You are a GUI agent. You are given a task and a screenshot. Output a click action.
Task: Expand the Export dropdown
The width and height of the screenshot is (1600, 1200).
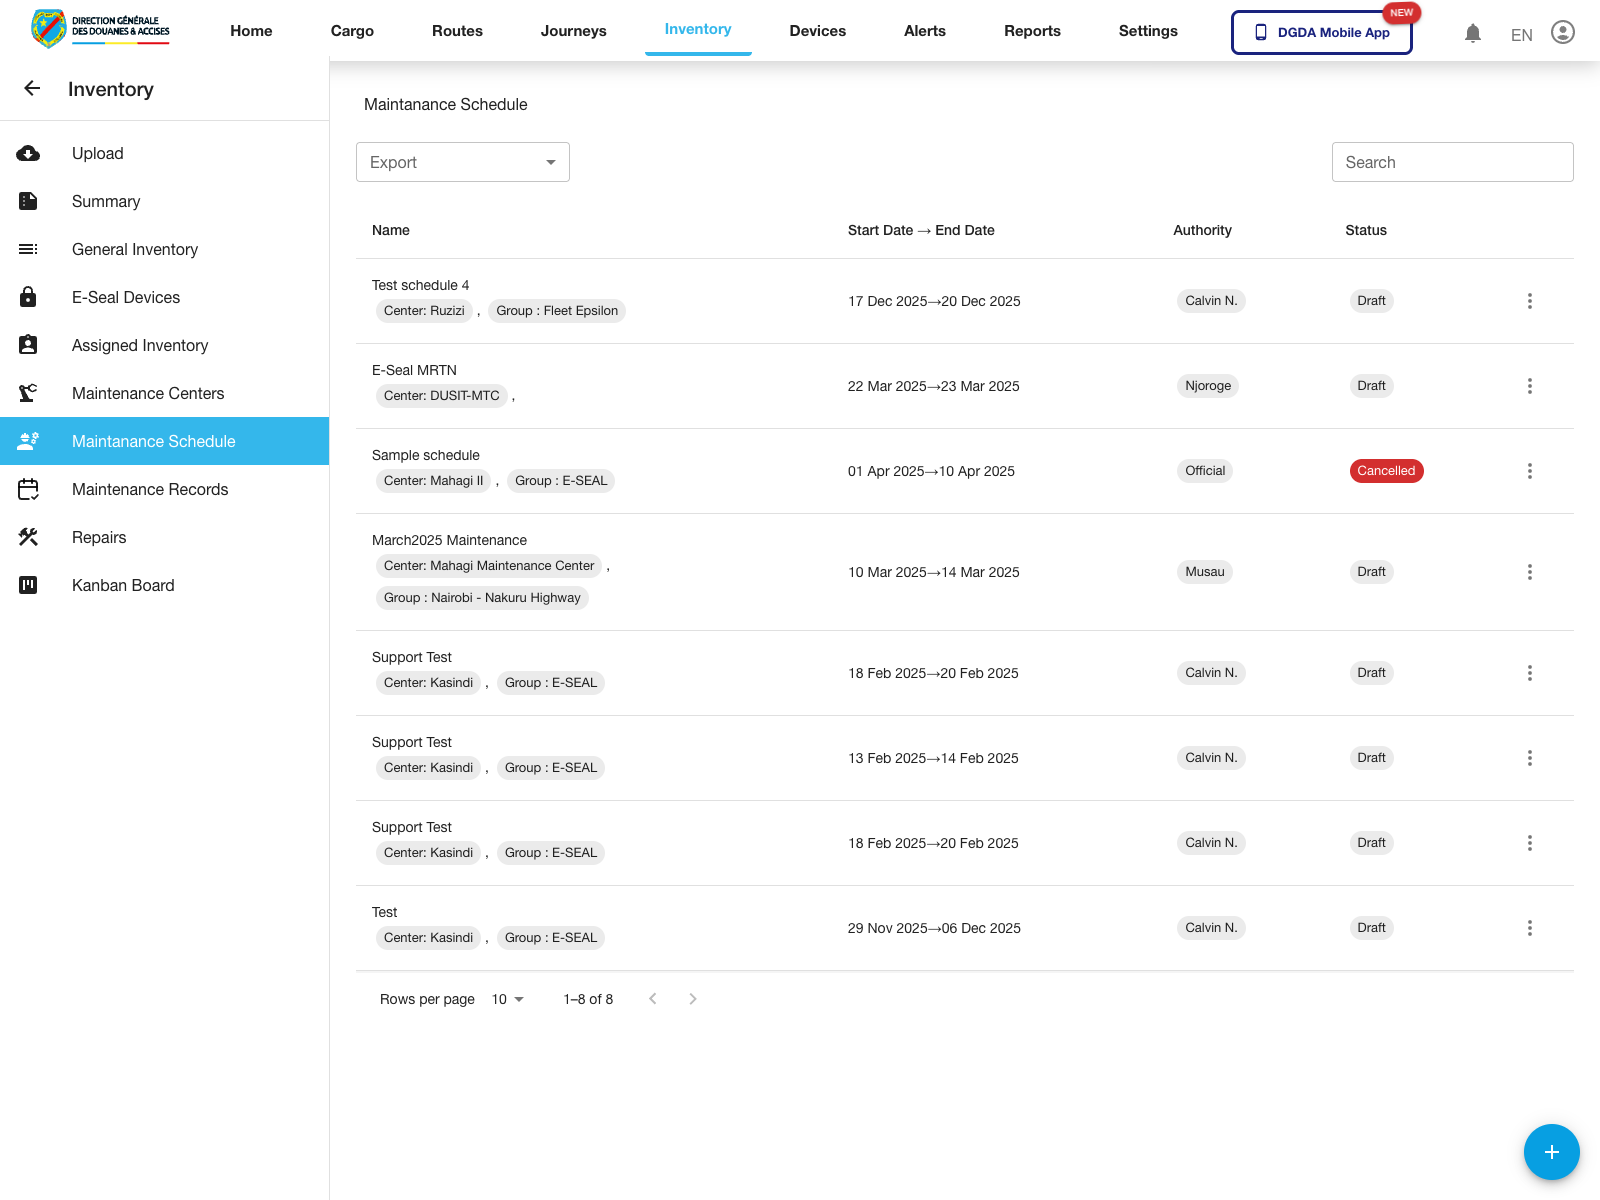[462, 162]
